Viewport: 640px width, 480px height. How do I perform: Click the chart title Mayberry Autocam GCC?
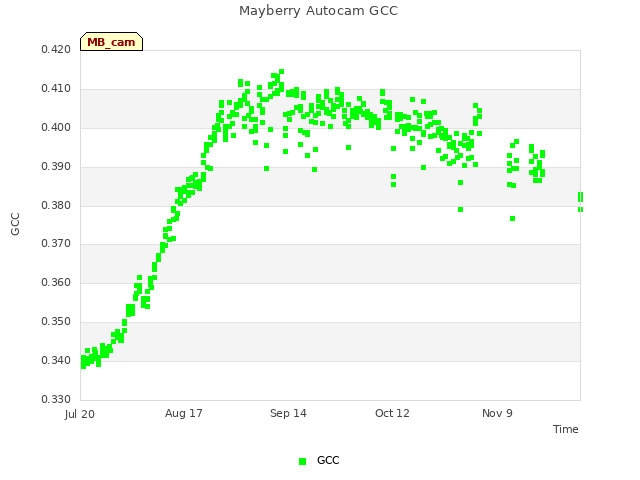click(x=318, y=11)
